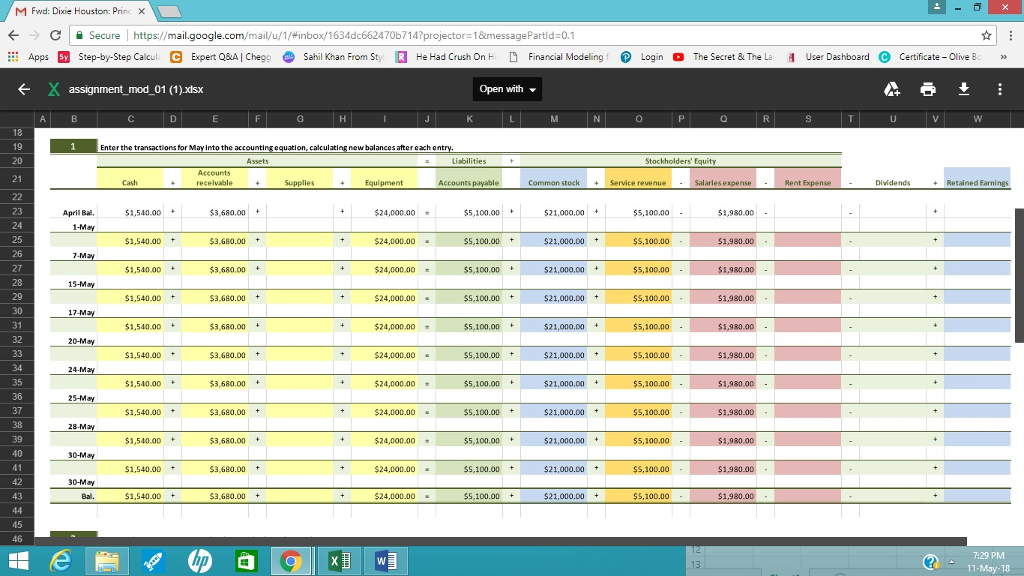Click the horizontal scrollbar at bottom
The height and width of the screenshot is (576, 1024).
coord(500,541)
